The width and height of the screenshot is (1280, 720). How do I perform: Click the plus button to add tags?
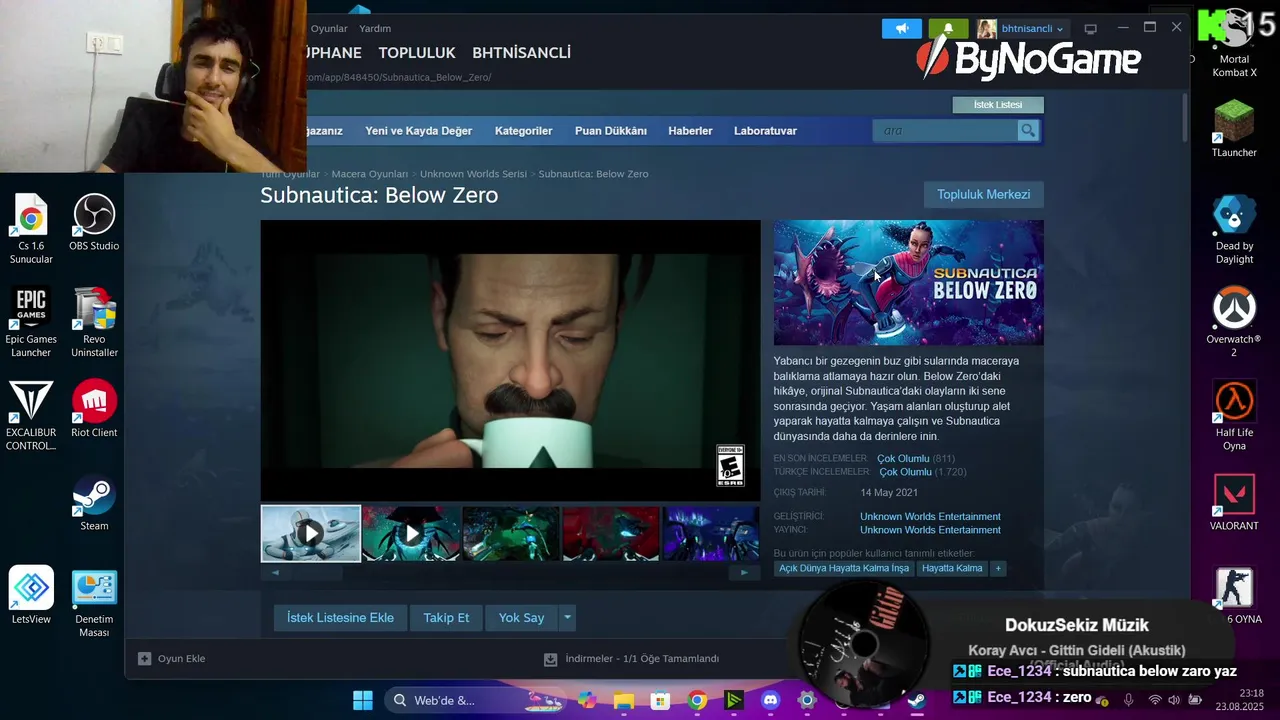[998, 568]
